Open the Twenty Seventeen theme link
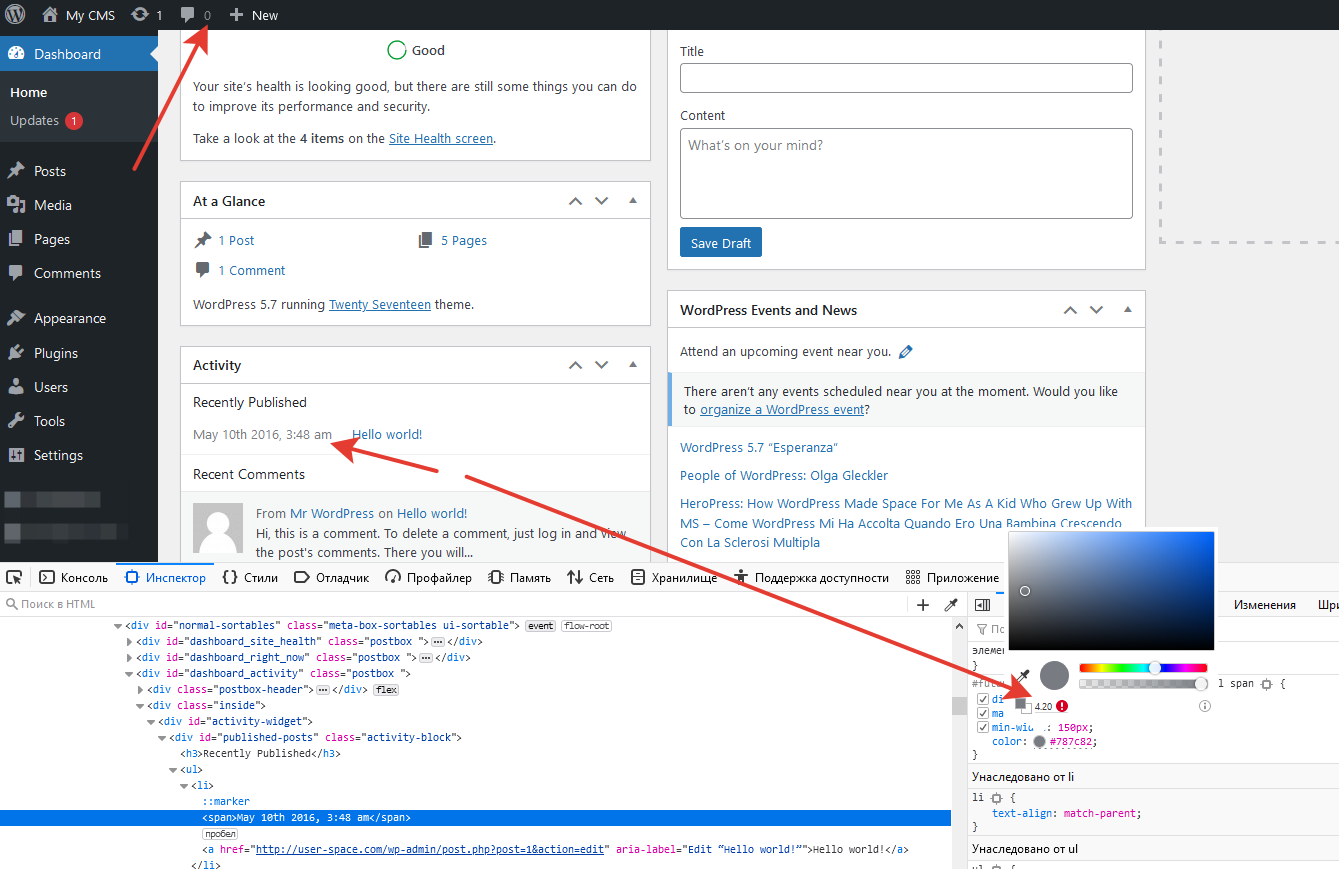The image size is (1339, 869). [380, 305]
